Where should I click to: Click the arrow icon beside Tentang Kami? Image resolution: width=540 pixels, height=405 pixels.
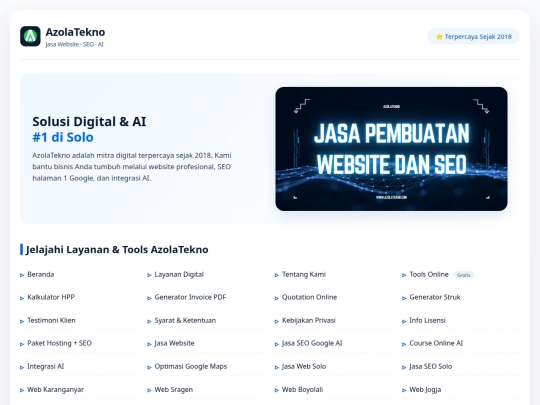pyautogui.click(x=277, y=275)
